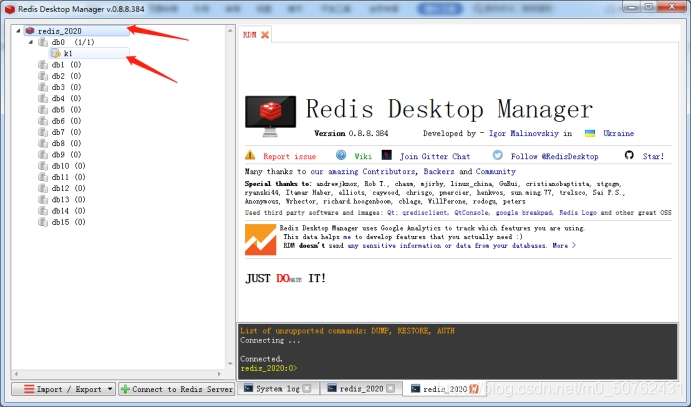Image resolution: width=692 pixels, height=407 pixels.
Task: Click the db1 database icon
Action: point(43,64)
